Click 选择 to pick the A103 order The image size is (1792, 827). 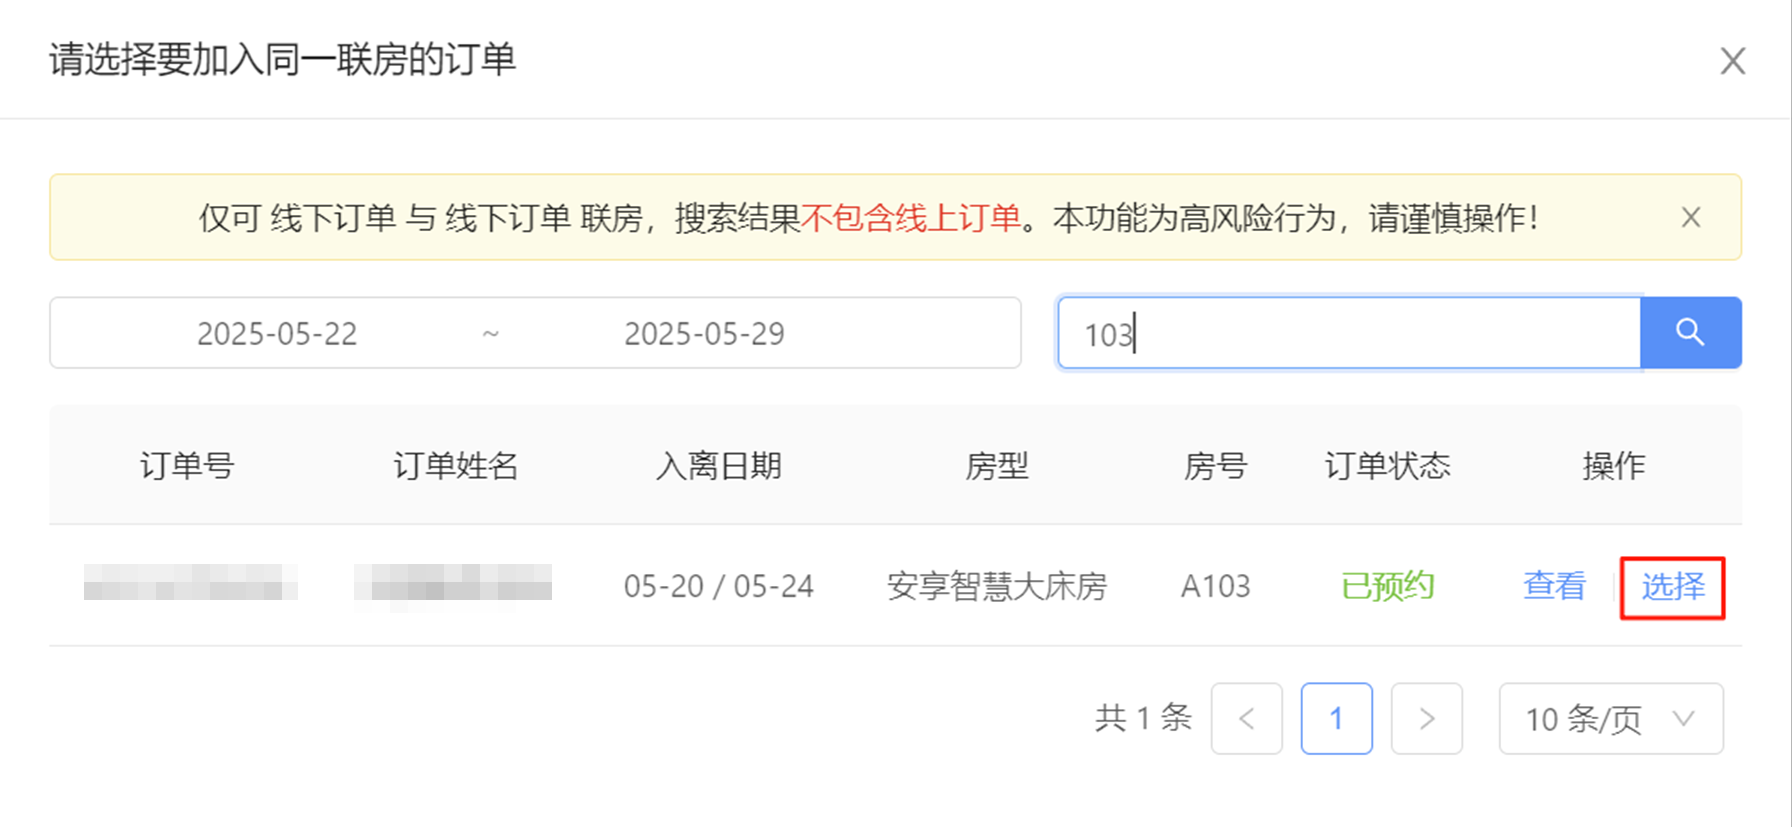coord(1673,586)
